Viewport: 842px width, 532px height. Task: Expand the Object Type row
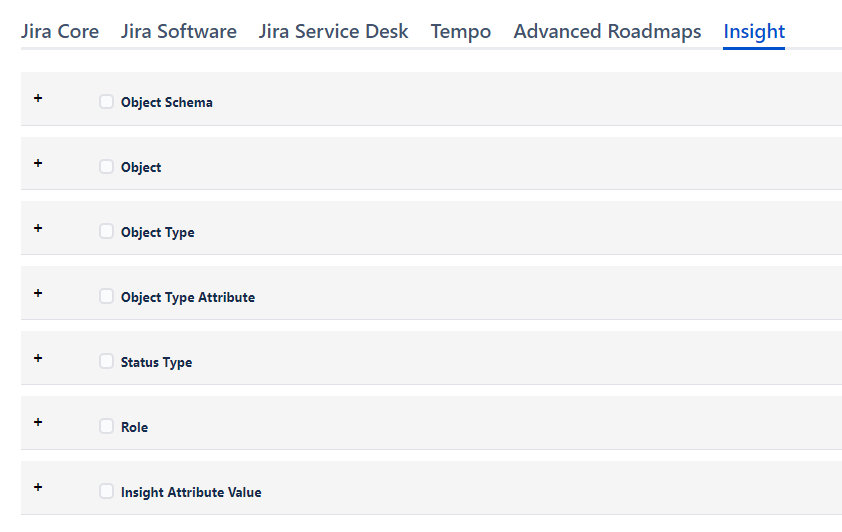click(38, 228)
